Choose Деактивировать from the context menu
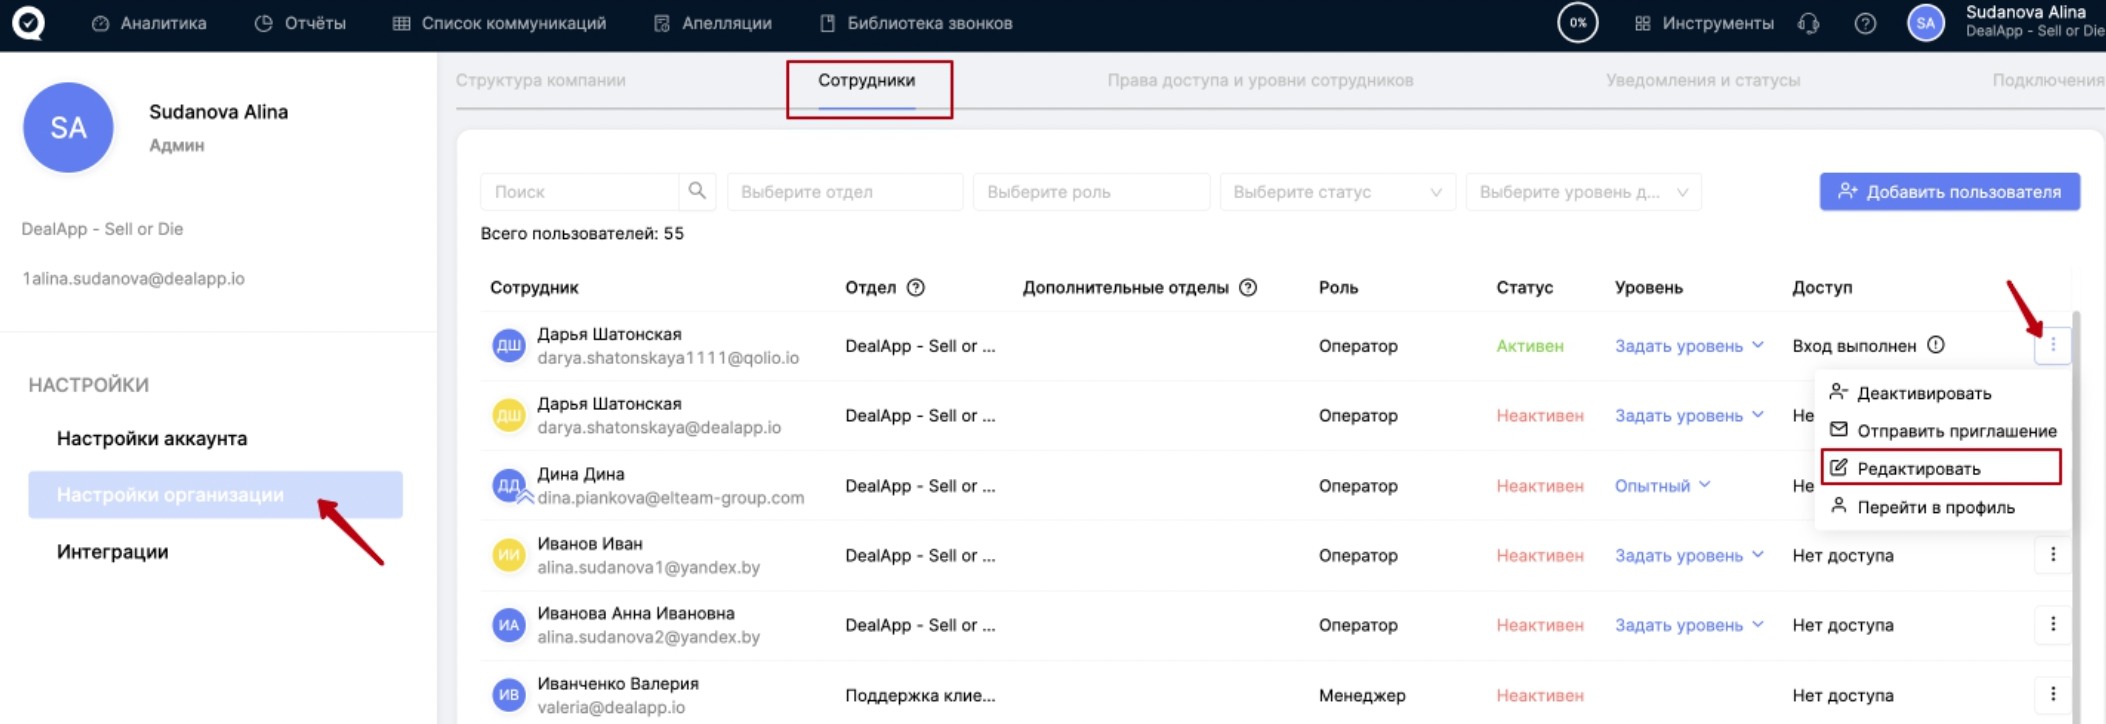Screen dimensions: 2106x724 [1923, 393]
